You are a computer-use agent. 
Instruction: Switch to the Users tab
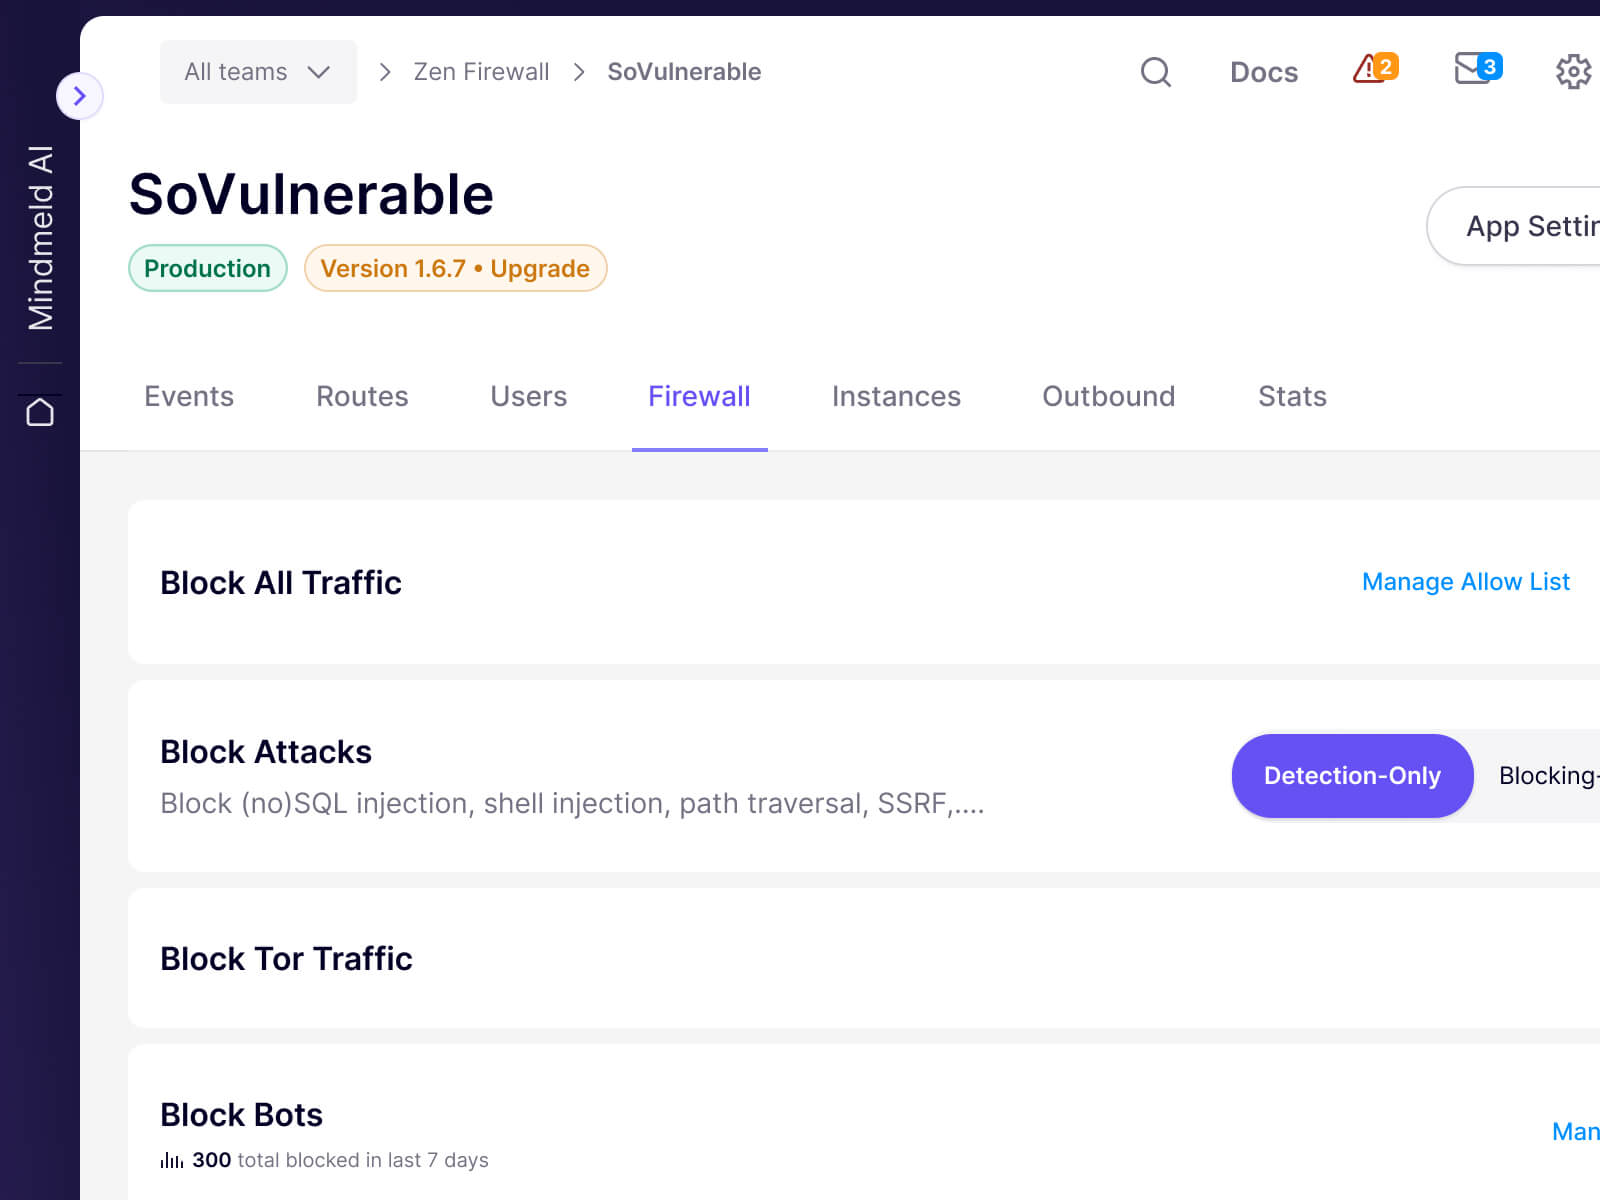click(x=528, y=396)
